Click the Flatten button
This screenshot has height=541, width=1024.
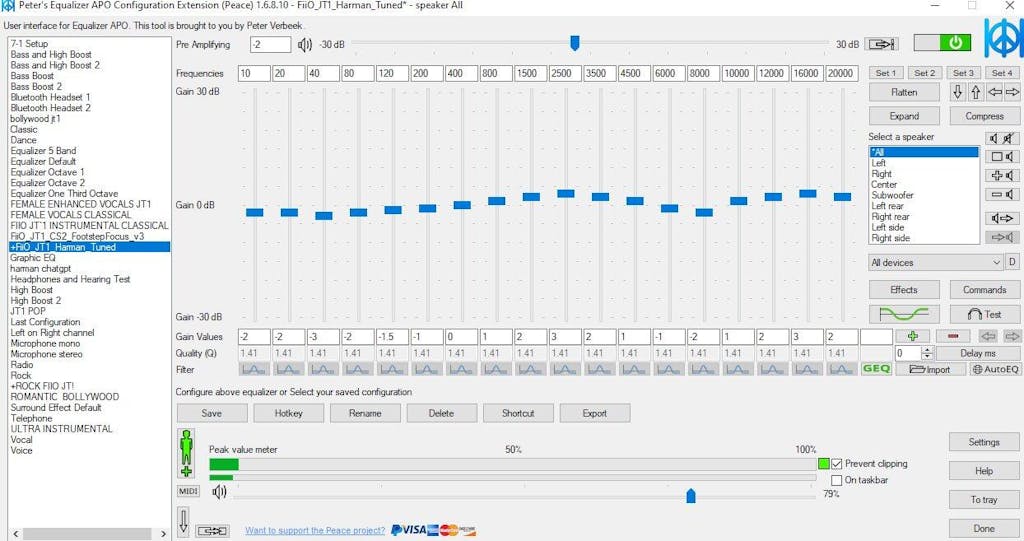[x=904, y=92]
